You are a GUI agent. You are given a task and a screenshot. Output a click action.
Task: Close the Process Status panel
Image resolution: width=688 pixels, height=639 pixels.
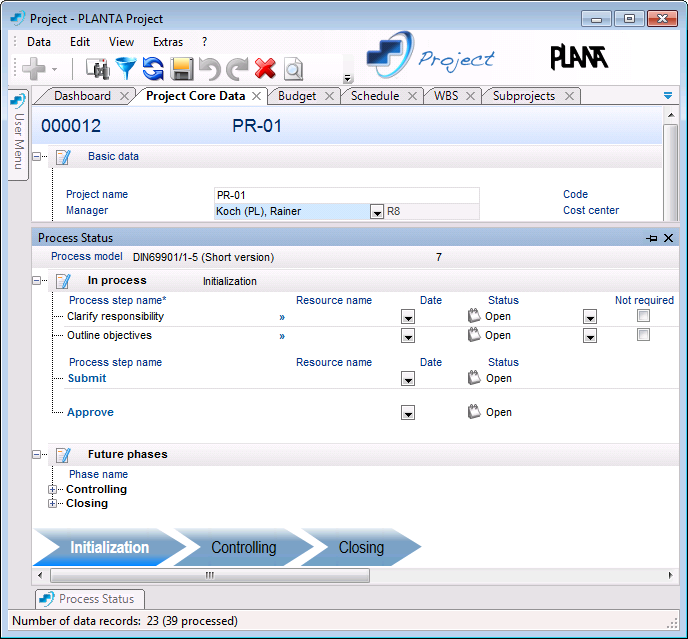point(668,238)
